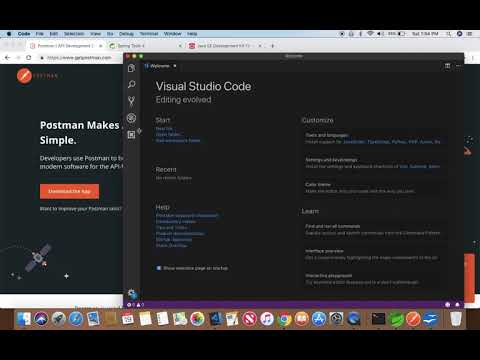Open the Extensions view in VS Code activity bar
This screenshot has width=480, height=360.
coord(131,135)
